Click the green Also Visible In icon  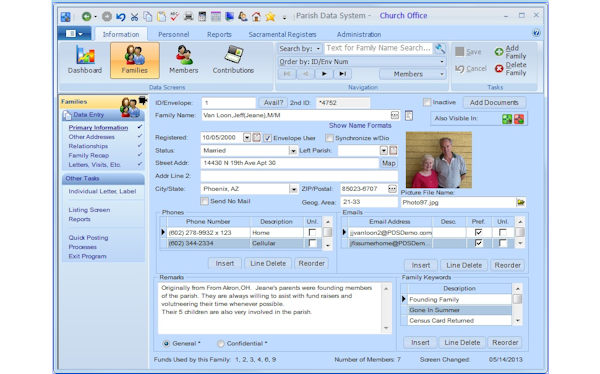[507, 119]
